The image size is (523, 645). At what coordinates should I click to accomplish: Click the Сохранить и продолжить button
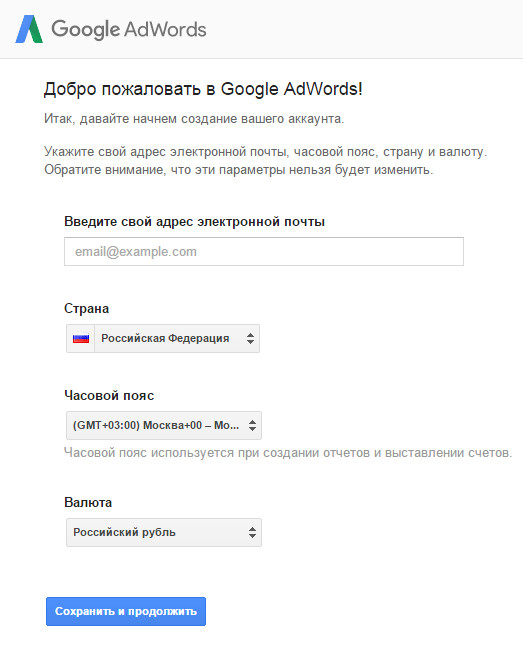coord(126,611)
